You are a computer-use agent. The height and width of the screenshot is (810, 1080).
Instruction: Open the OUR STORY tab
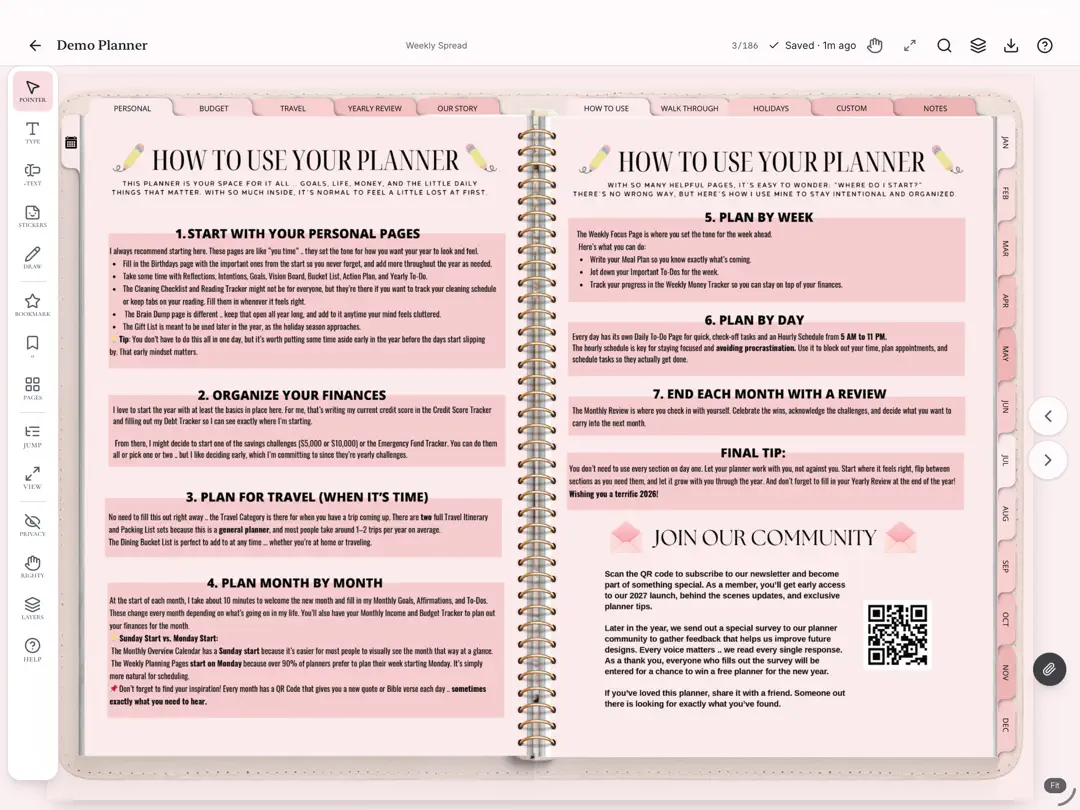(x=457, y=108)
